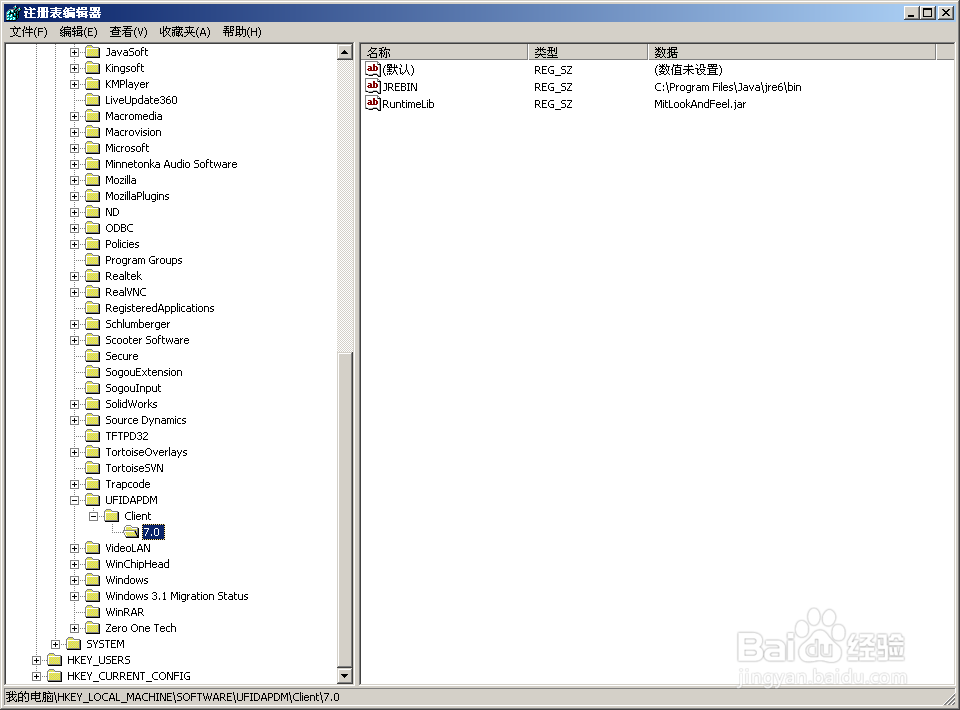Click the WinRAR folder icon
960x710 pixels.
pyautogui.click(x=92, y=612)
